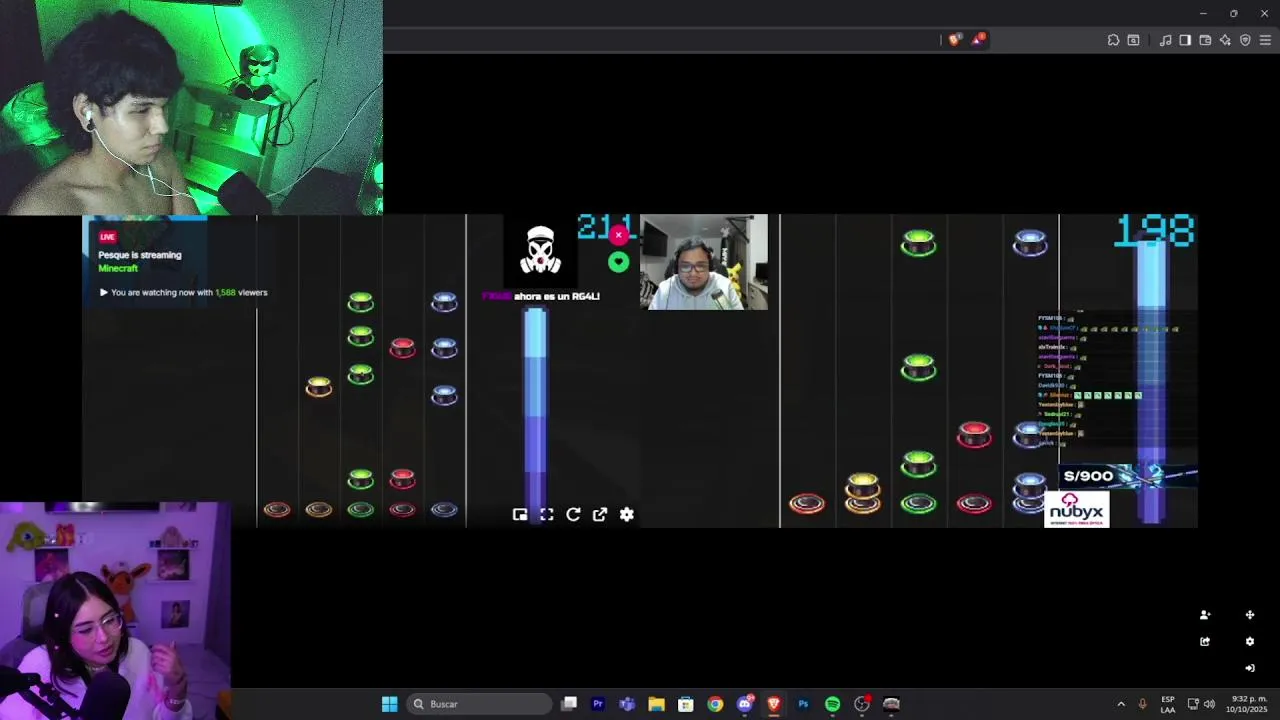Click the nubyx sponsor logo
Screen dimensions: 1280x720
(1077, 508)
